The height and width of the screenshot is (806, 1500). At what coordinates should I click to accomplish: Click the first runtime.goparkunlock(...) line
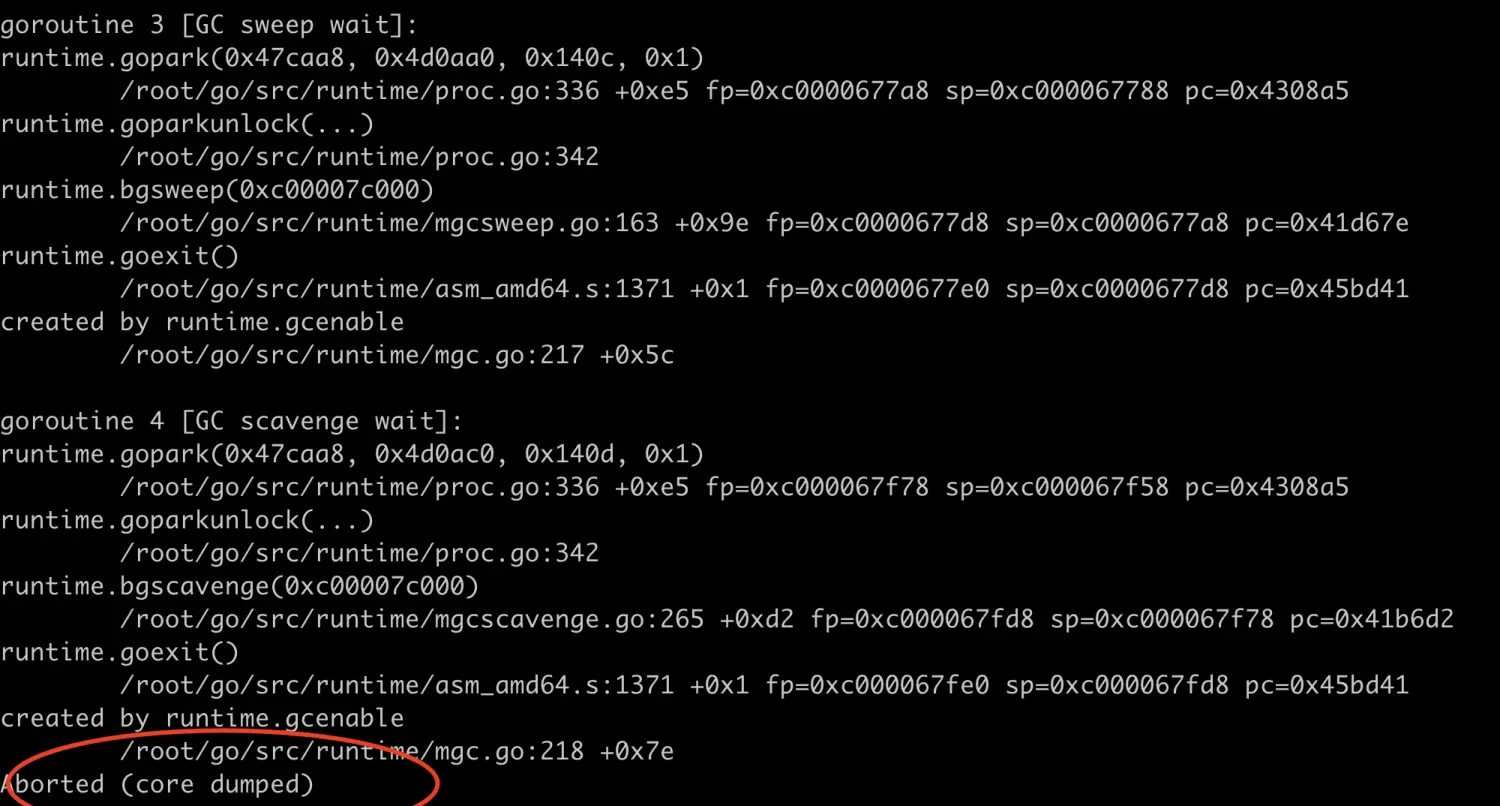point(187,124)
